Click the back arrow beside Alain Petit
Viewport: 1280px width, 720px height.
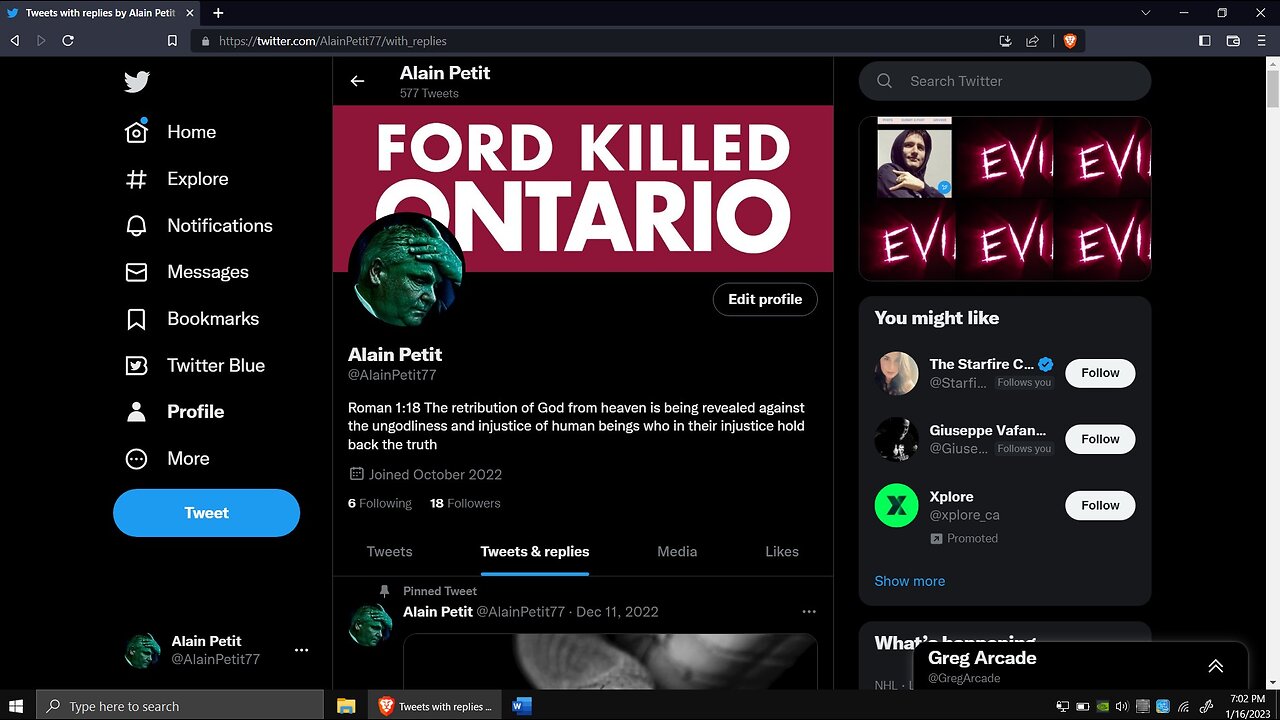point(357,81)
